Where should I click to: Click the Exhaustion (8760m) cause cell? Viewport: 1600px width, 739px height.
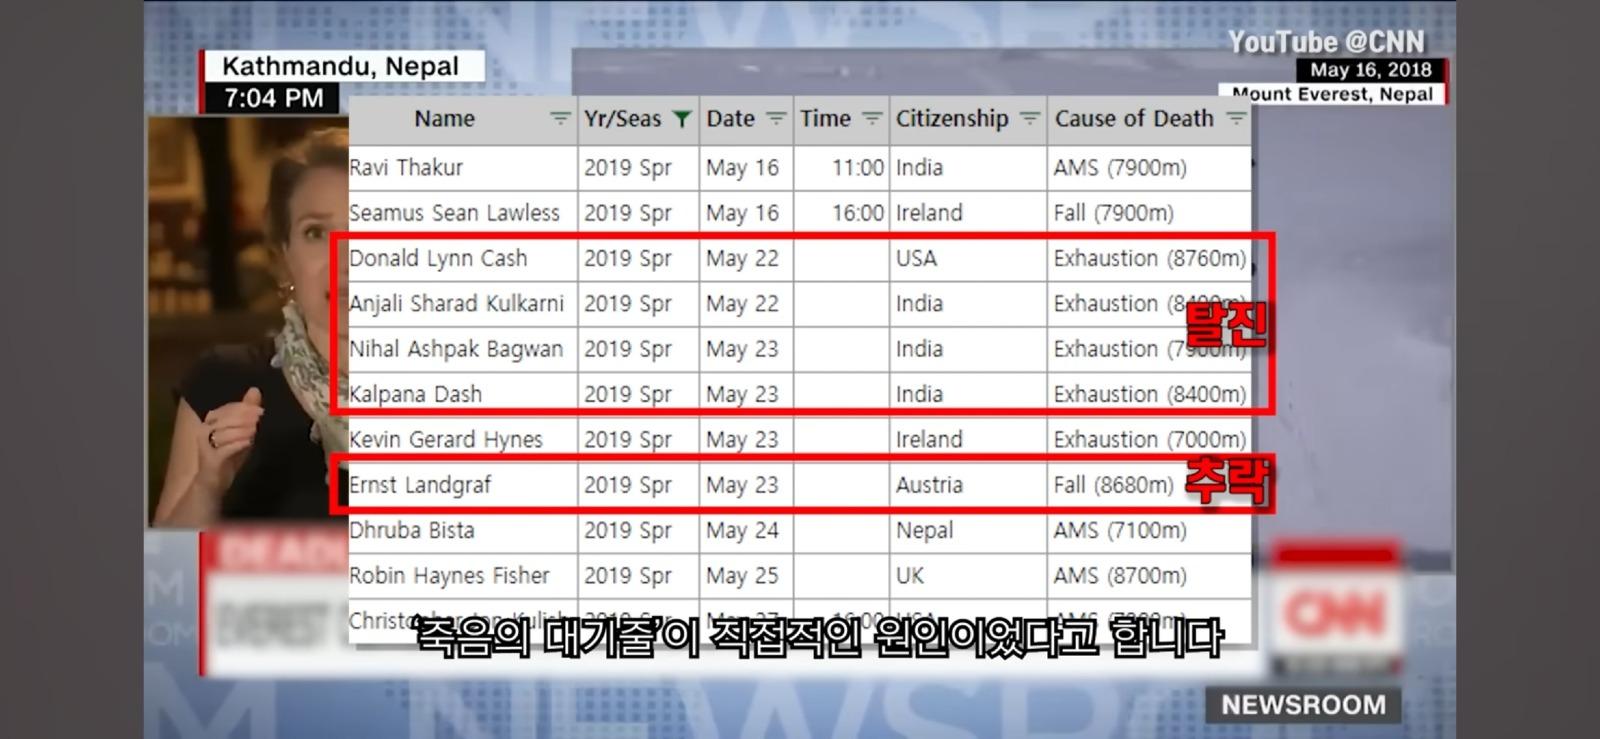[1149, 258]
